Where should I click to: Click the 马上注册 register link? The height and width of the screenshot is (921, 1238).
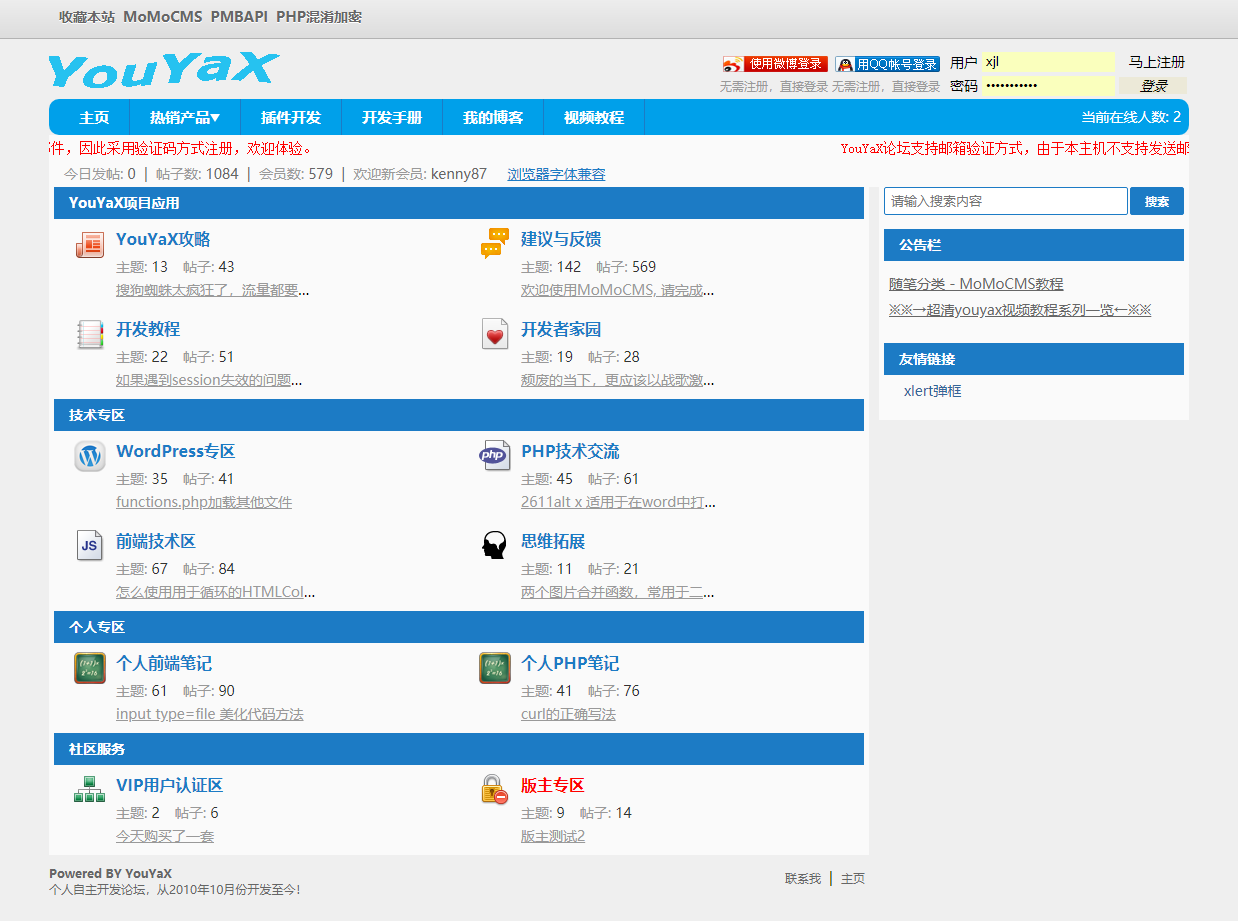1157,62
